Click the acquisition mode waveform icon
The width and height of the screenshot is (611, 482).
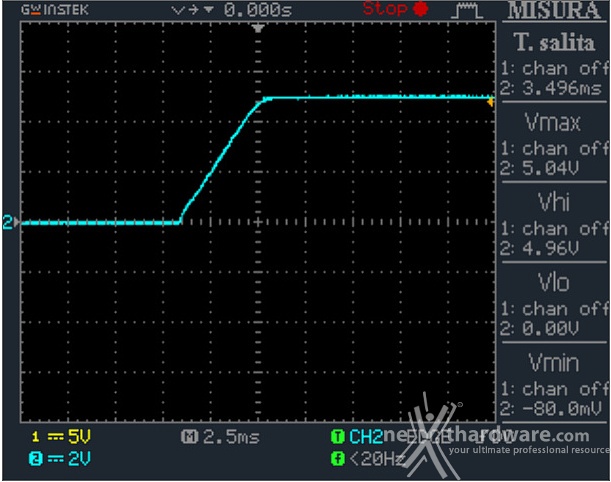[x=467, y=11]
